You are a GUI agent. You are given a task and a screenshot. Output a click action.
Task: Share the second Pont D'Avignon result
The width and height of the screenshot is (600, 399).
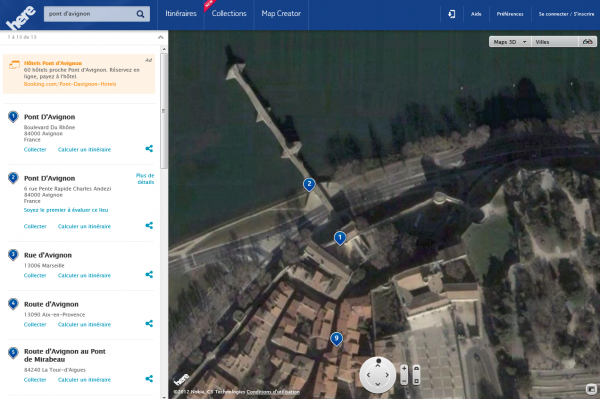coord(149,225)
